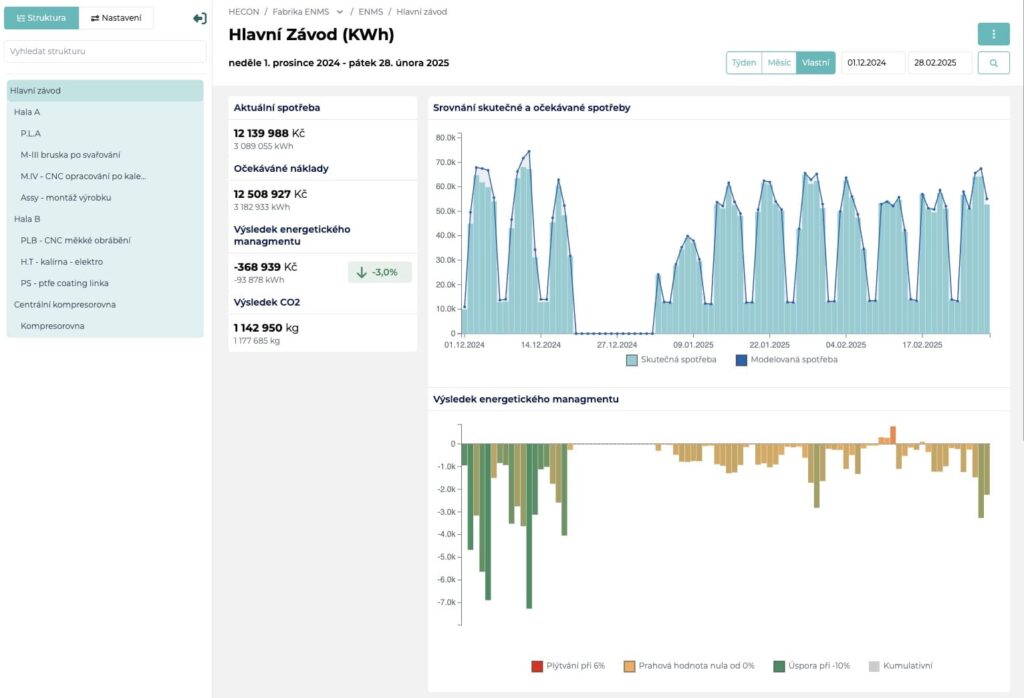Toggle the Modelovaná spotřeba legend swatch
1024x698 pixels.
pyautogui.click(x=741, y=360)
